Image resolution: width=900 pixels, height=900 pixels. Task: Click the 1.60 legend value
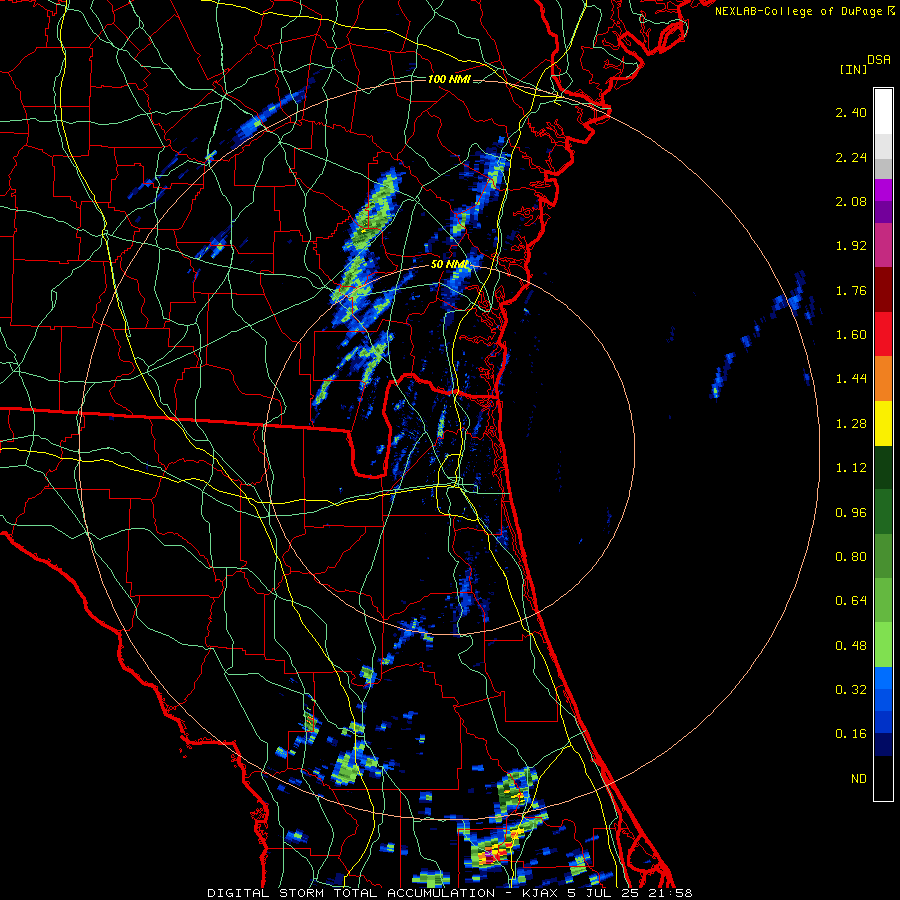(851, 335)
